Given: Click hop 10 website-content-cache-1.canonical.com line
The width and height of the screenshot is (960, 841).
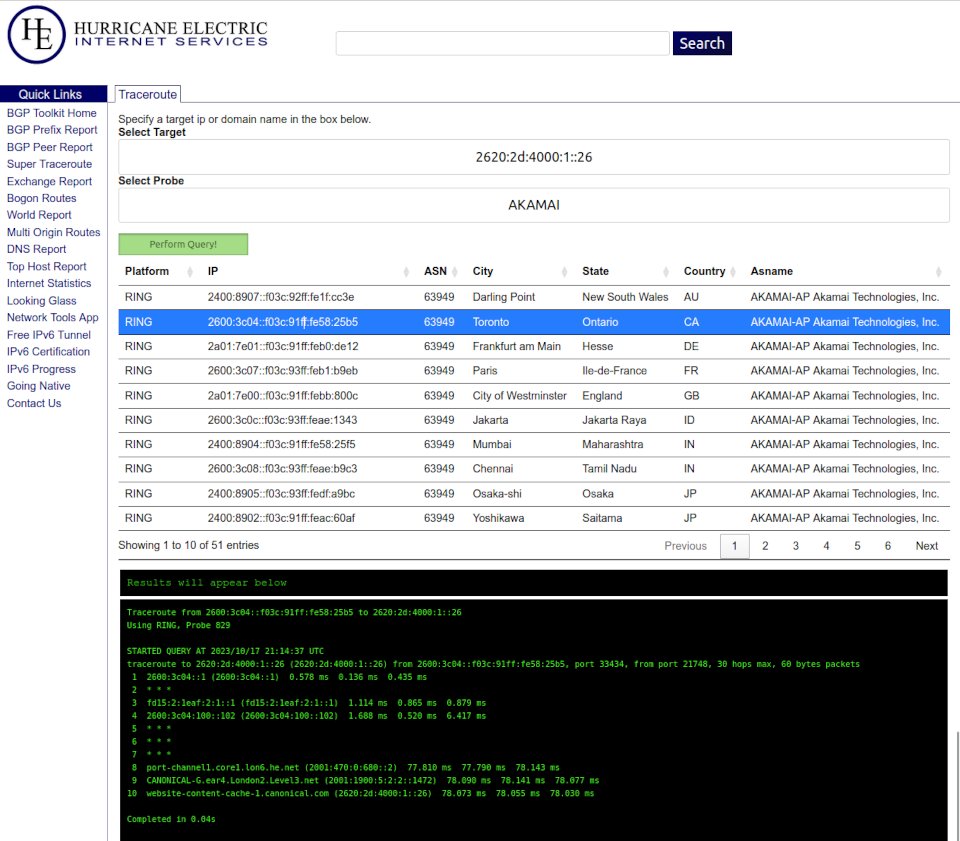Looking at the screenshot, I should pos(361,793).
